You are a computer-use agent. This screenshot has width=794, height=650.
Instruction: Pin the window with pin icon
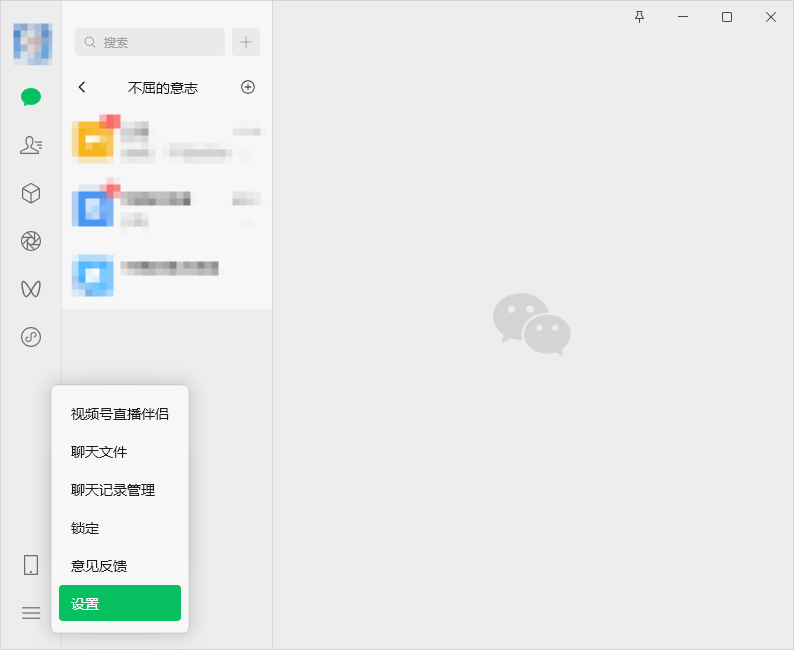[x=640, y=17]
